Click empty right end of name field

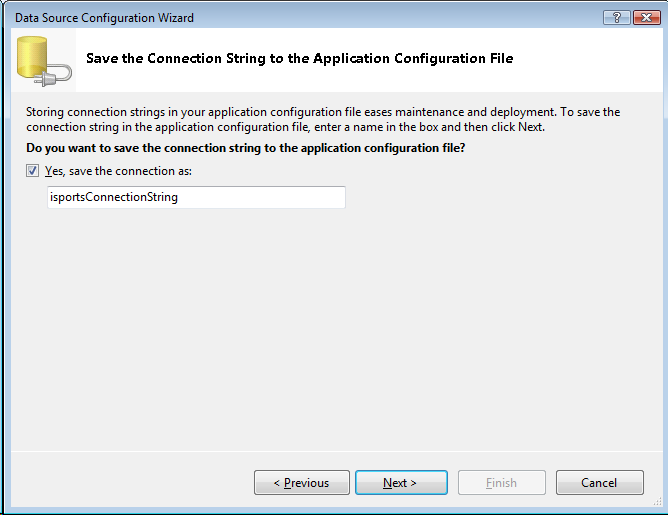click(x=300, y=198)
